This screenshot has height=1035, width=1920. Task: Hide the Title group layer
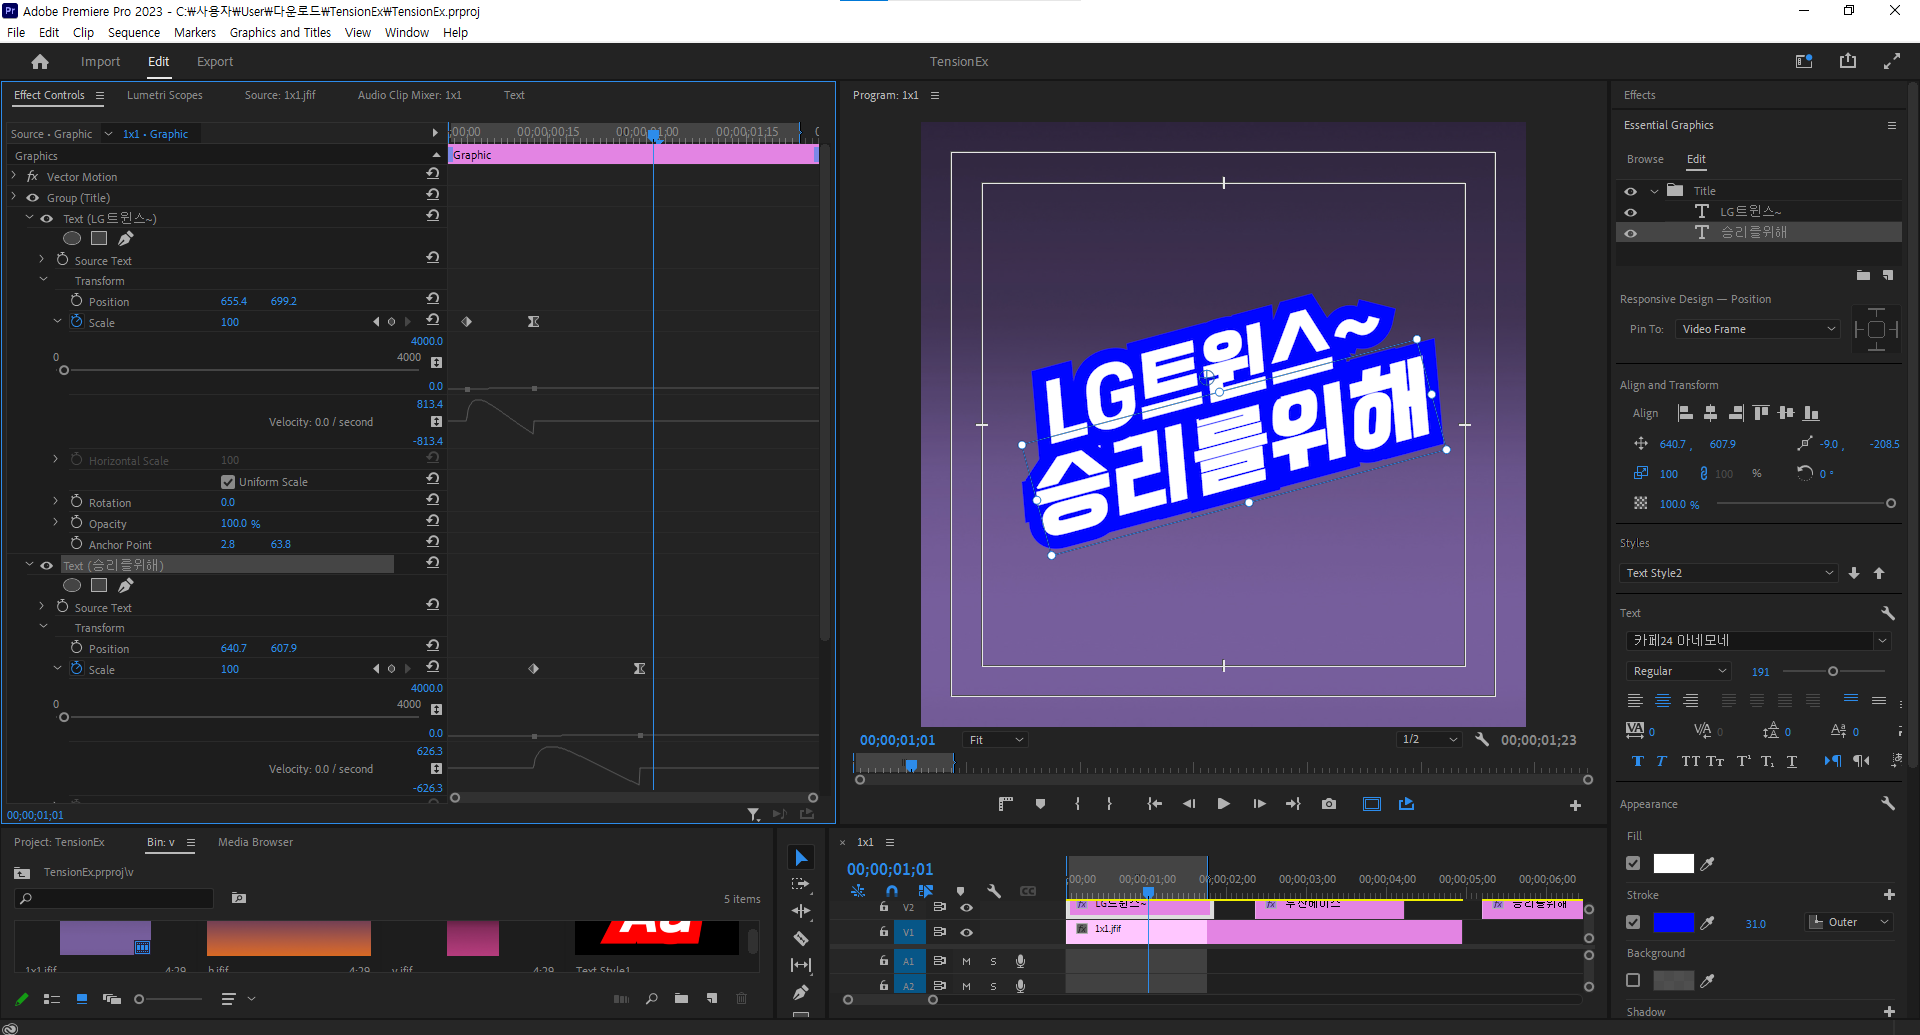(1631, 191)
